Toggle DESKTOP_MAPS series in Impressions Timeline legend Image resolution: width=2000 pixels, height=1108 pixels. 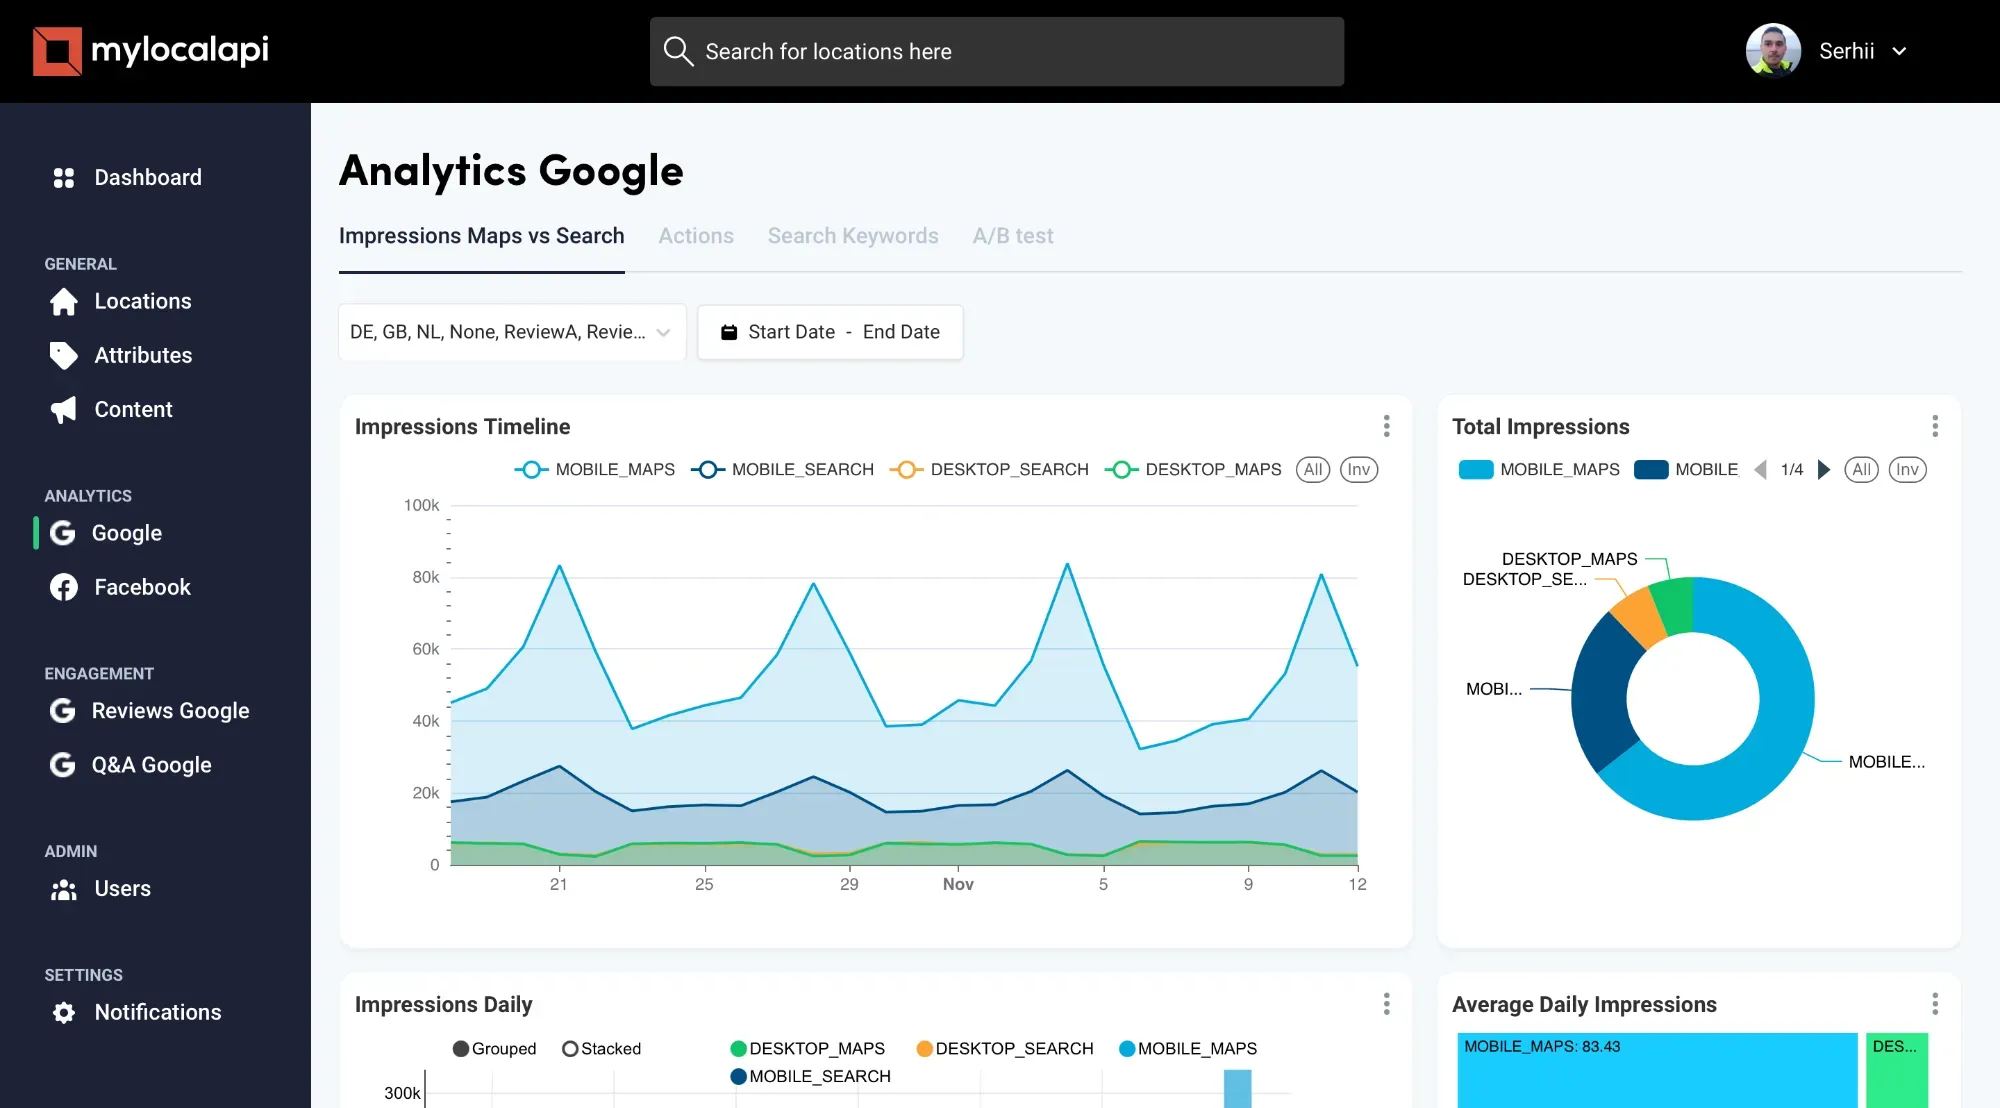(x=1193, y=469)
